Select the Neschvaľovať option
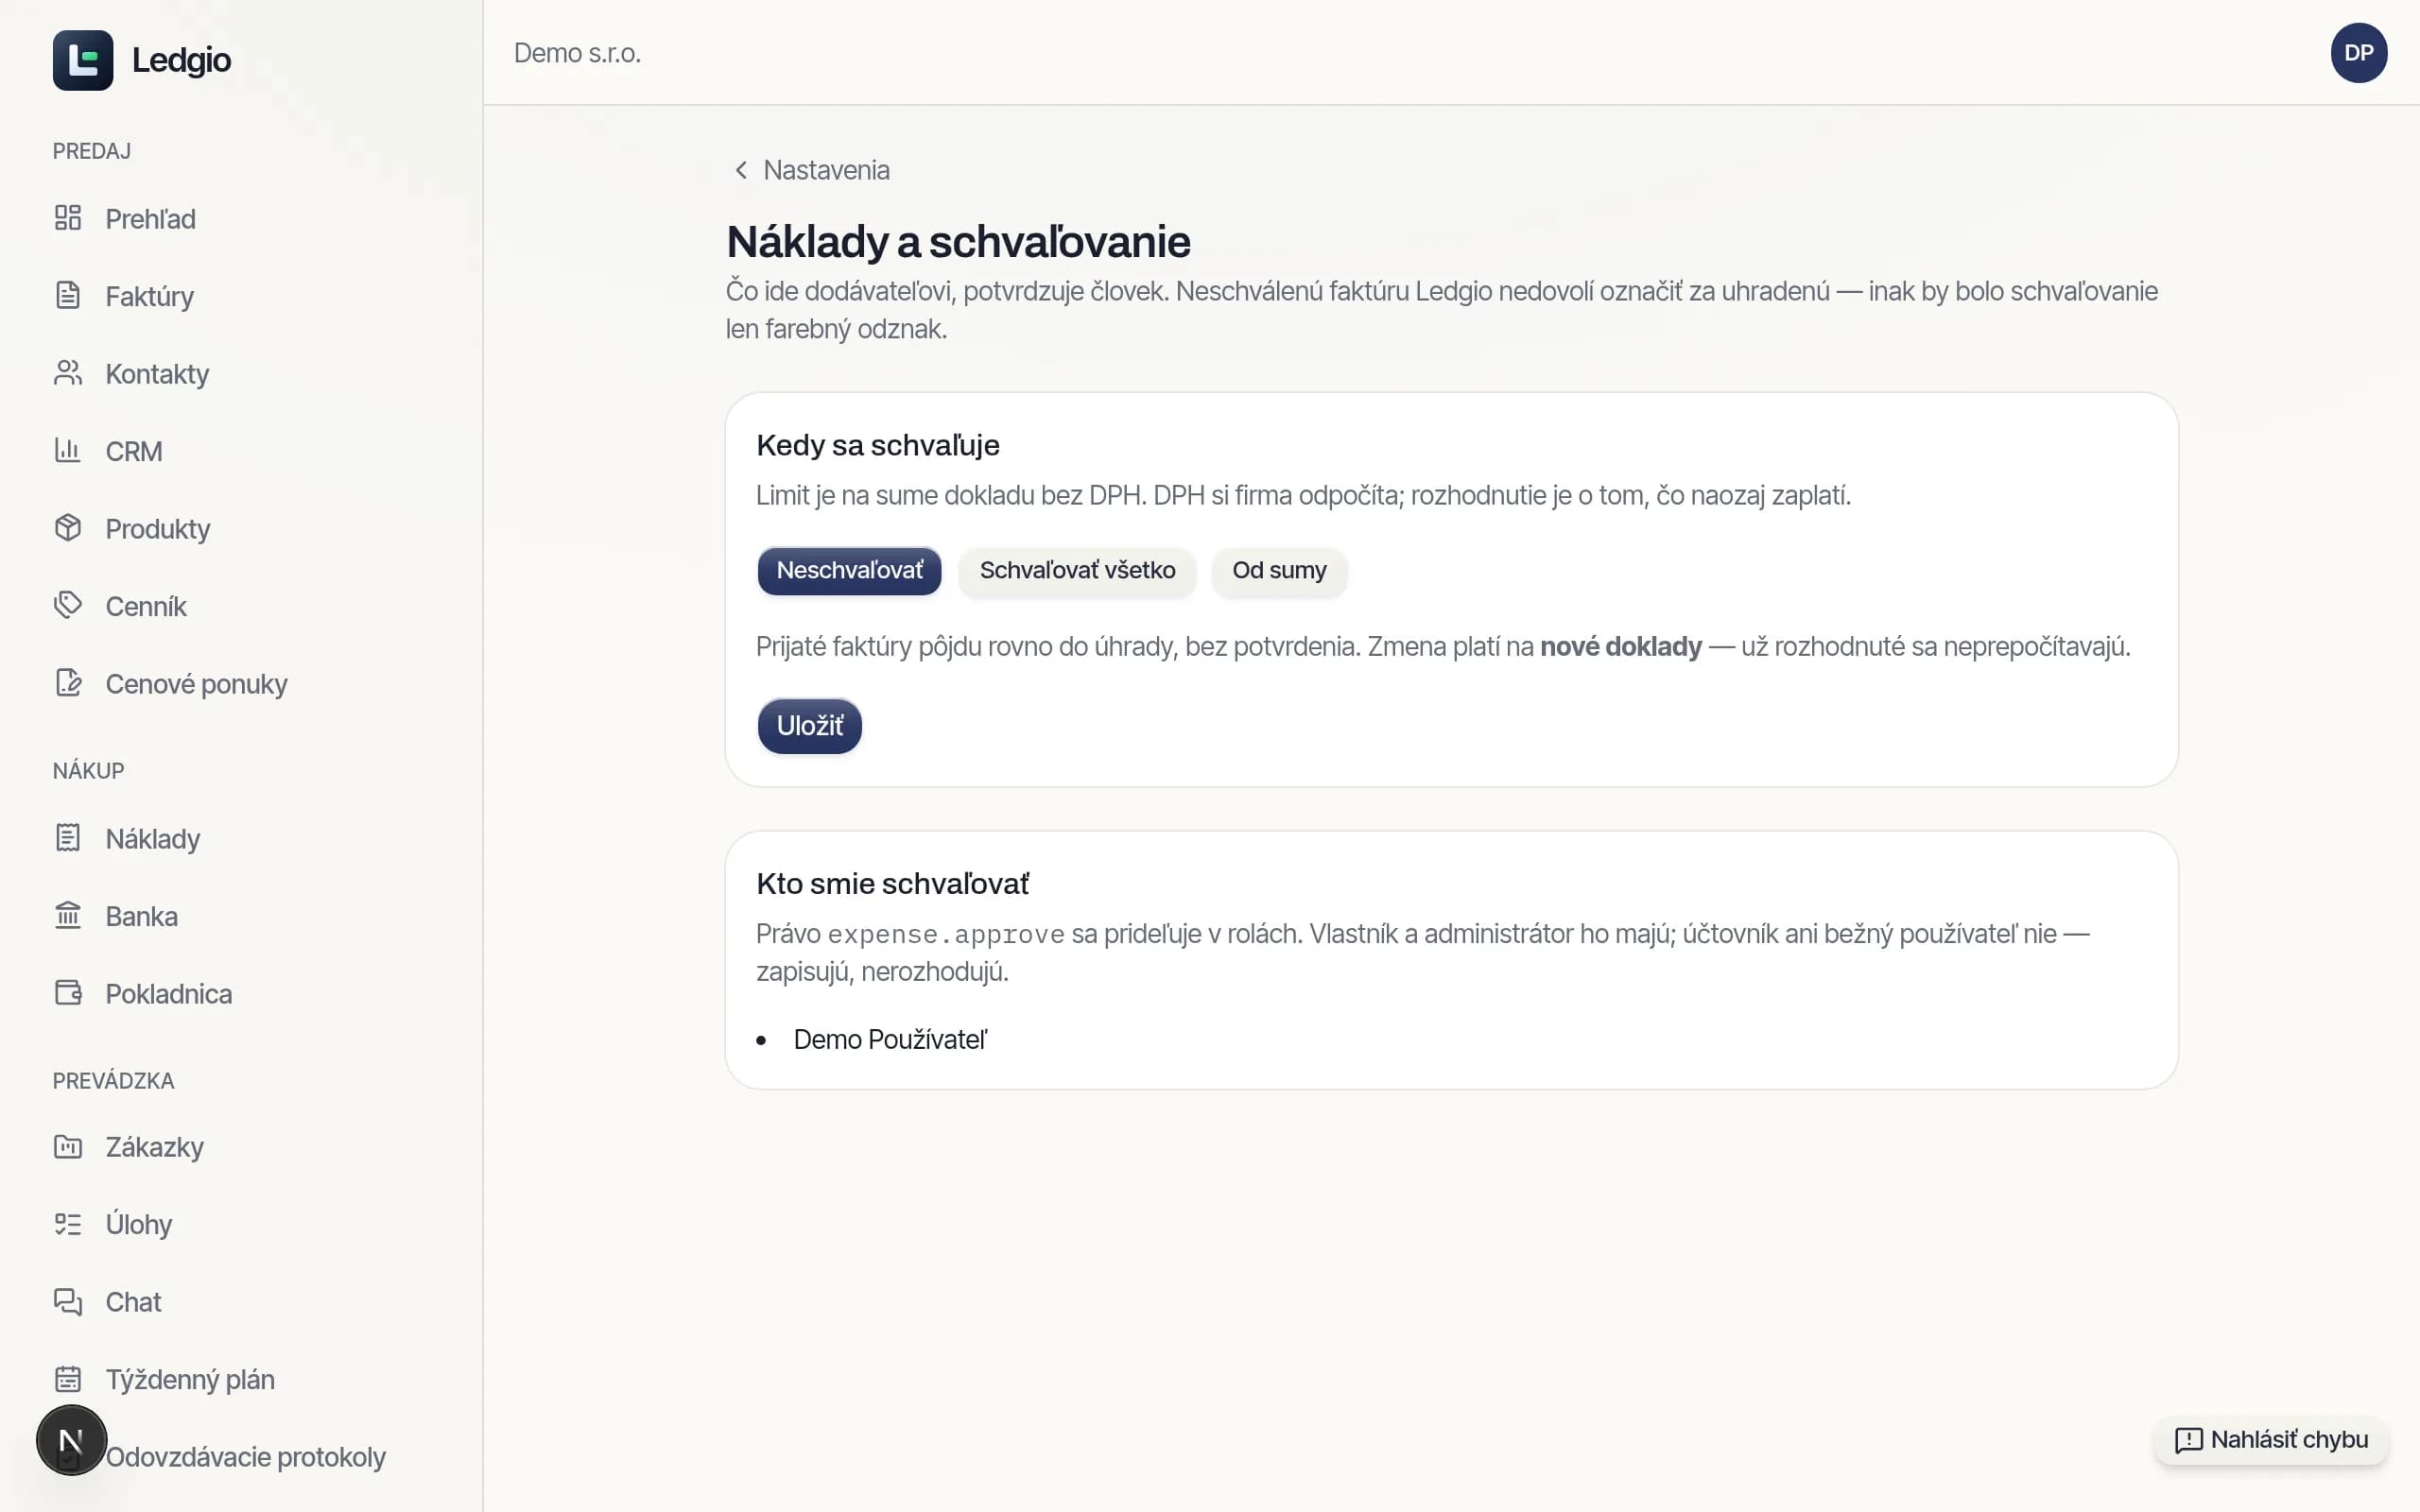Screen dimensions: 2420x1512 tap(850, 571)
